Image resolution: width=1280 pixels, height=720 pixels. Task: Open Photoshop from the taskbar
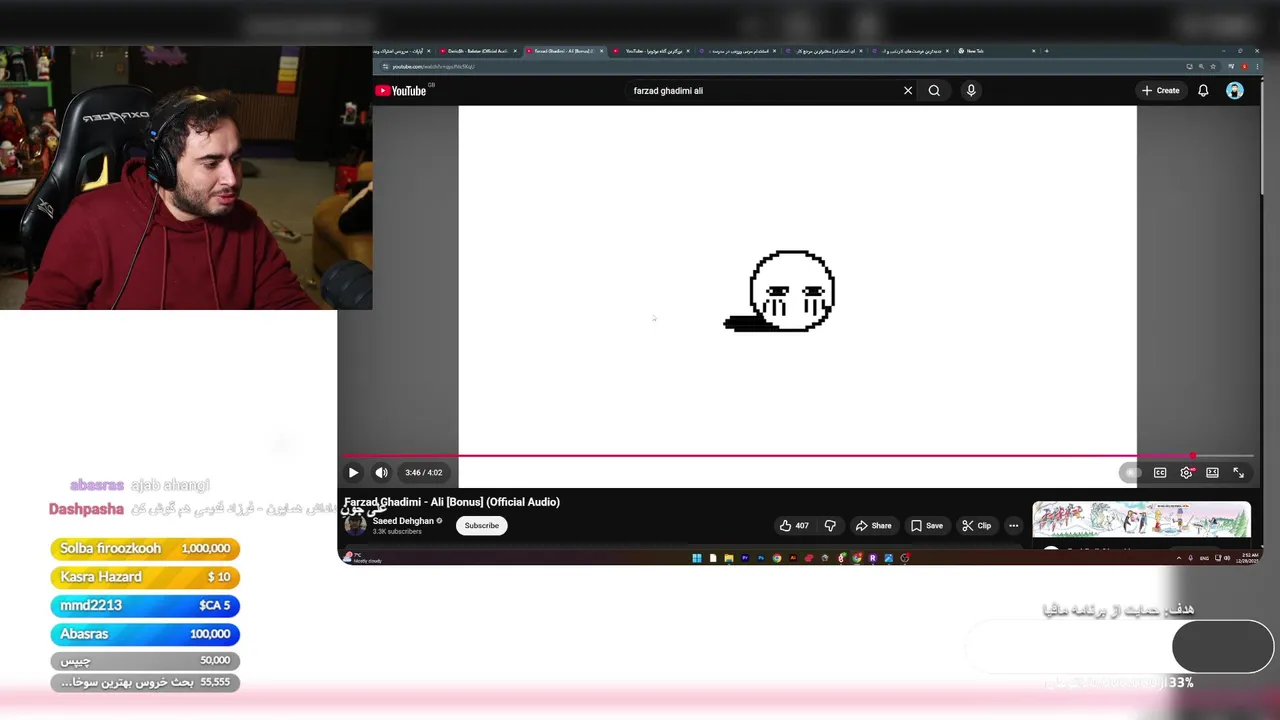pos(761,558)
